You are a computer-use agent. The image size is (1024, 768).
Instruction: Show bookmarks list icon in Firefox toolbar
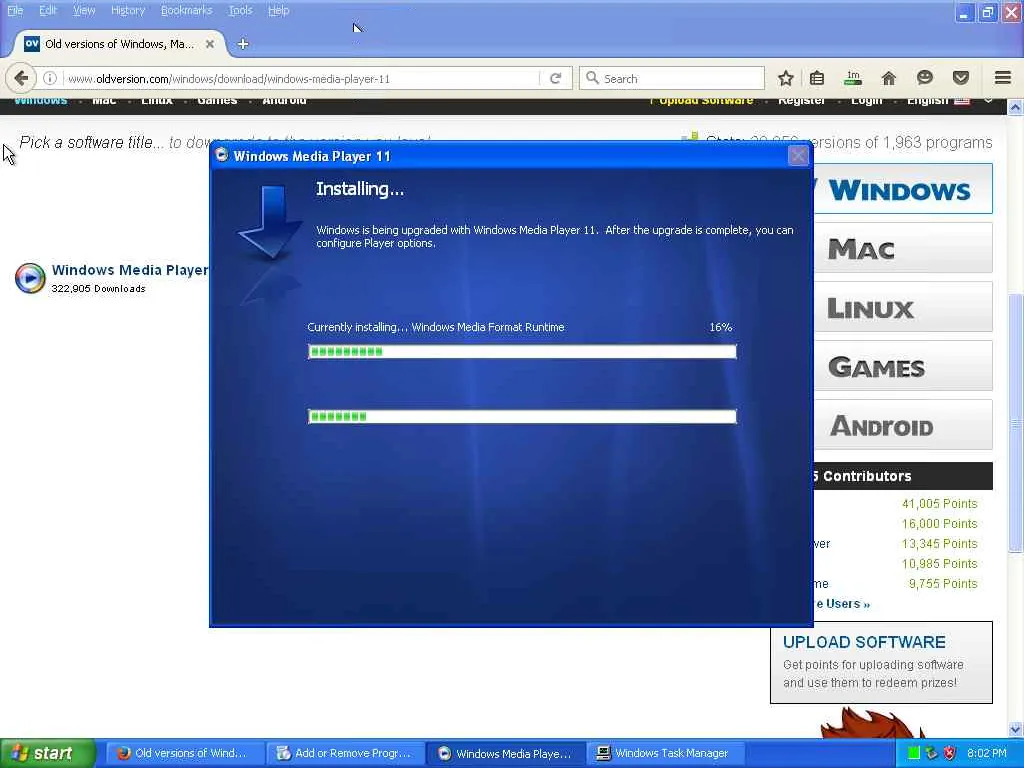817,78
